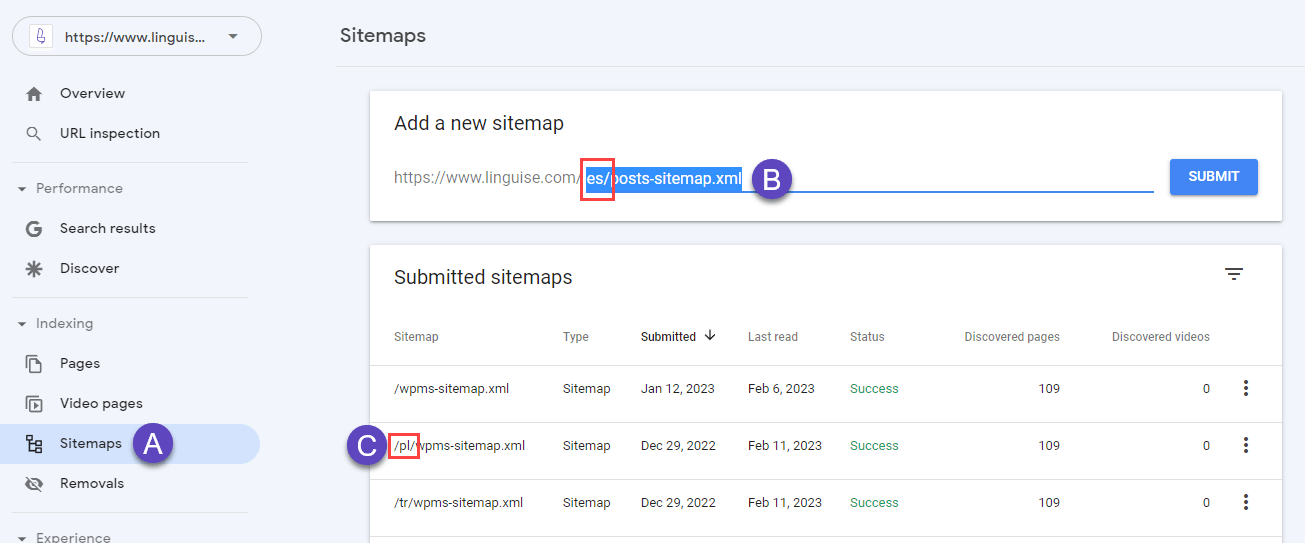The width and height of the screenshot is (1305, 543).
Task: Sort by Submitted column header
Action: [668, 337]
